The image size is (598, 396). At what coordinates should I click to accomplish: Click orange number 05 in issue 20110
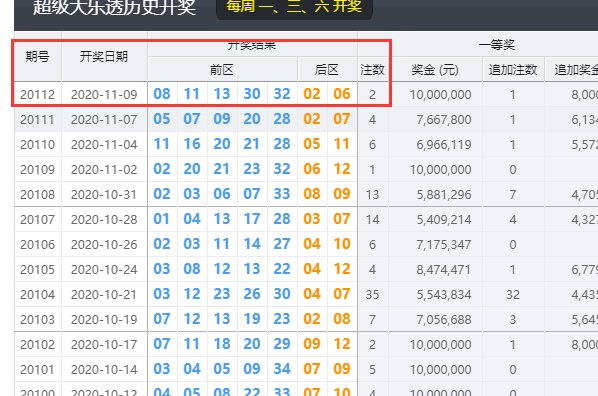coord(312,144)
